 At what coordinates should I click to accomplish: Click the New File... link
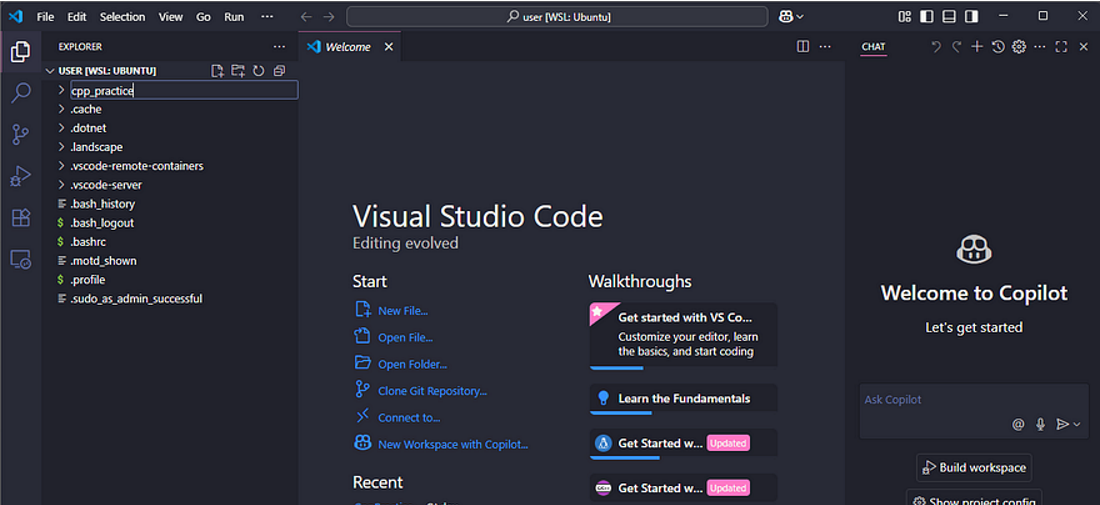point(403,311)
